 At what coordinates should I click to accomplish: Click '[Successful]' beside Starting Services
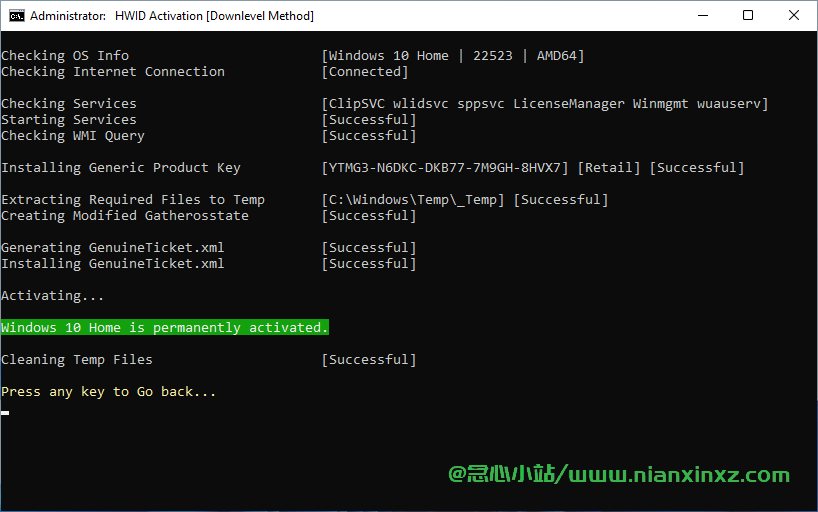tap(369, 120)
